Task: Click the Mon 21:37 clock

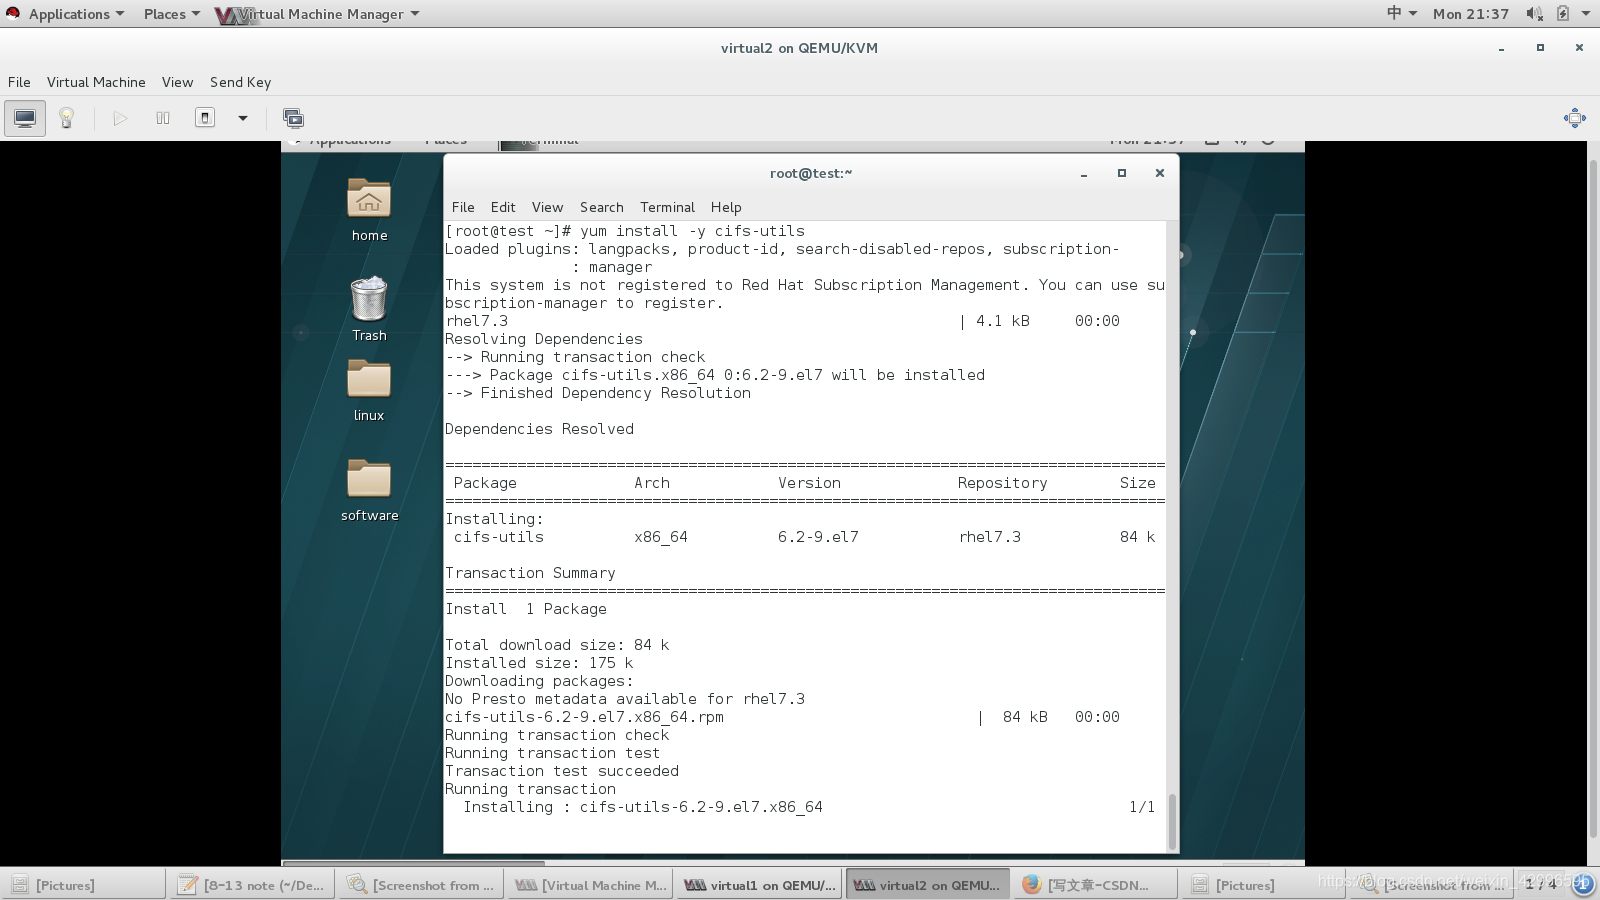Action: (x=1470, y=14)
